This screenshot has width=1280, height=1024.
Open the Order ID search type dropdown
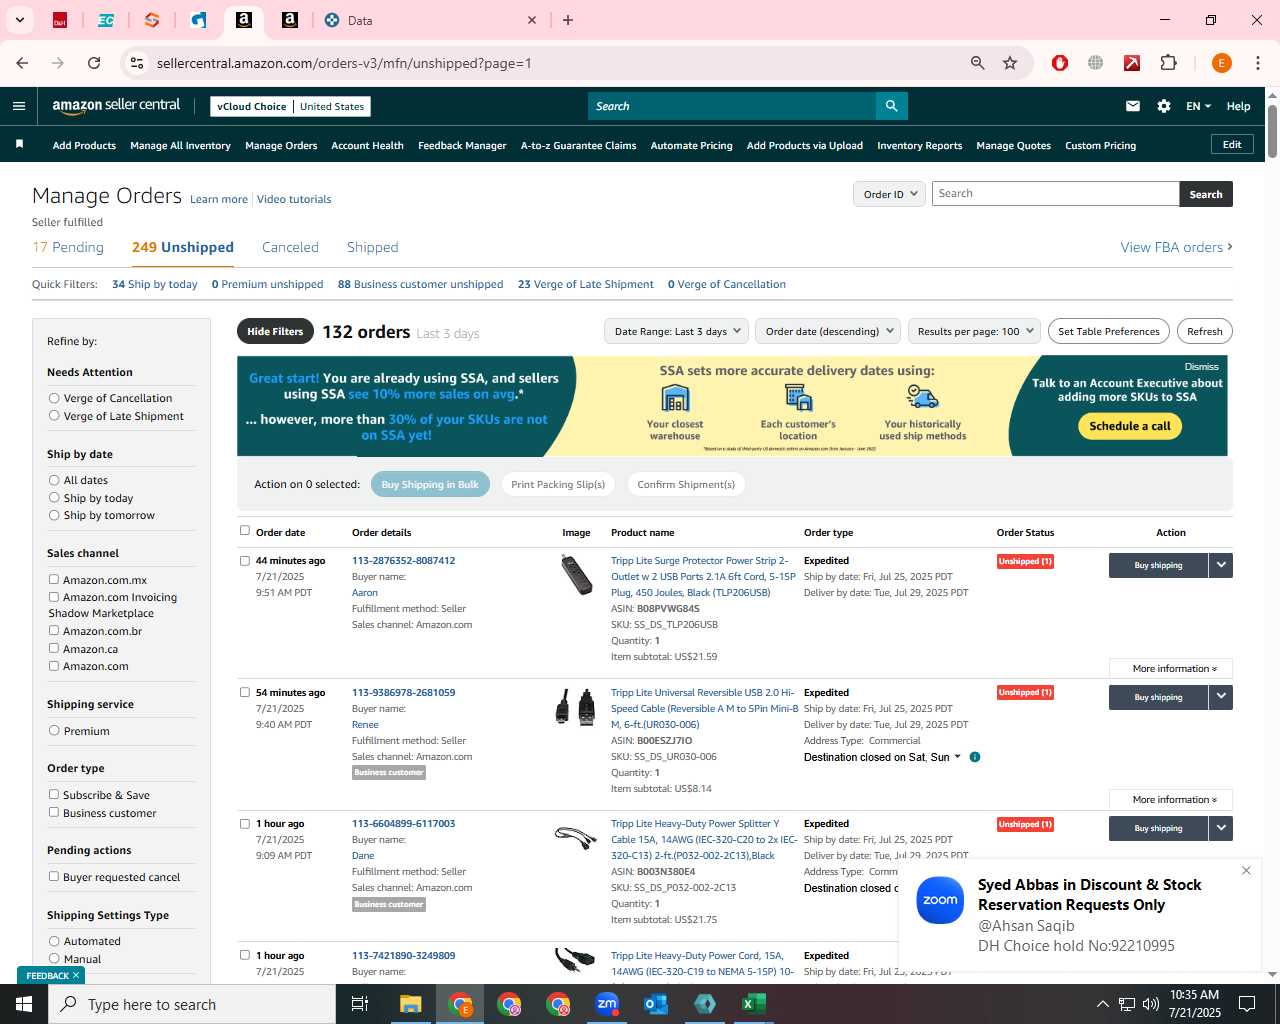pos(890,194)
